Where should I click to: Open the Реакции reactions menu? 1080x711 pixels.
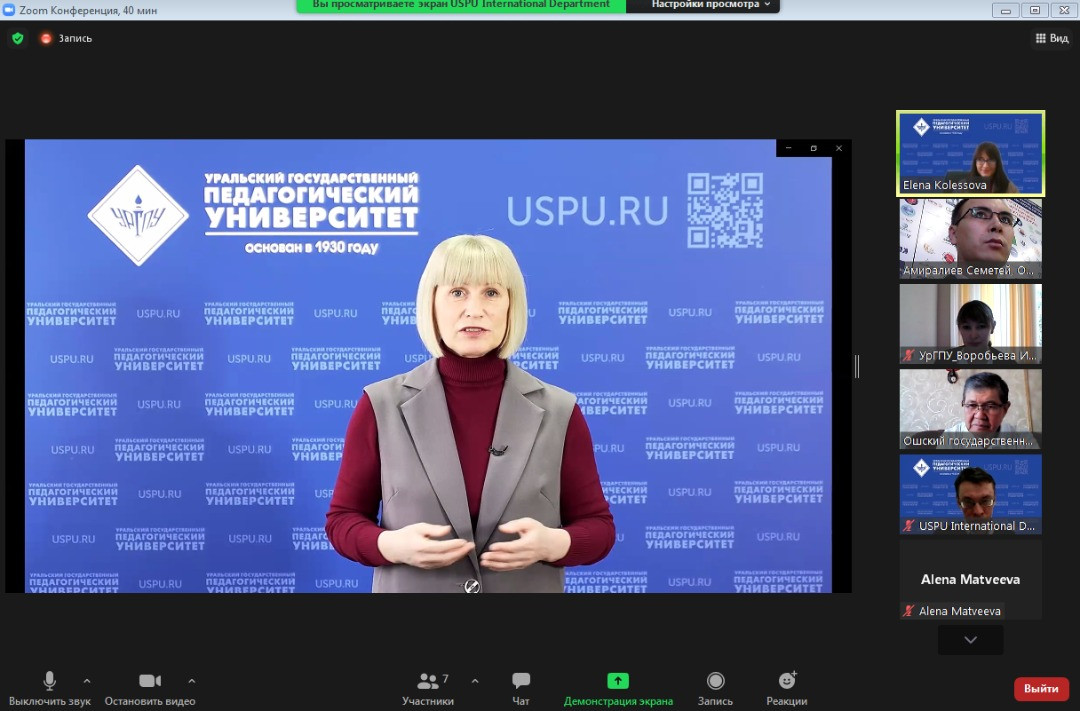click(x=787, y=688)
